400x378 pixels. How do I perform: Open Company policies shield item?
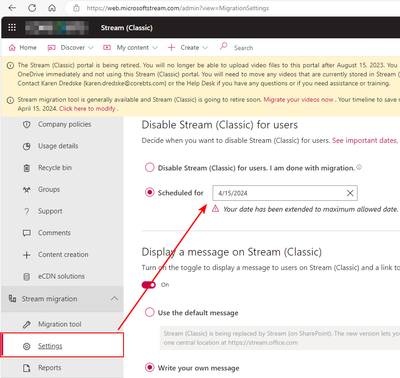click(x=62, y=124)
